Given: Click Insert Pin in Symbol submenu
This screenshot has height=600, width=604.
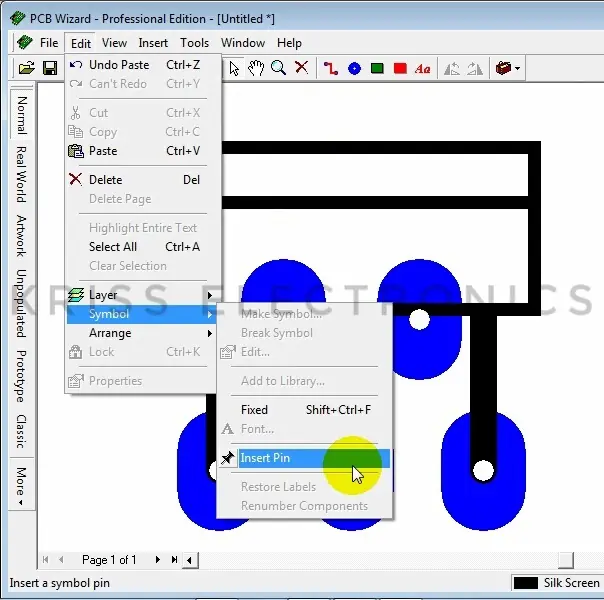Looking at the screenshot, I should tap(305, 458).
